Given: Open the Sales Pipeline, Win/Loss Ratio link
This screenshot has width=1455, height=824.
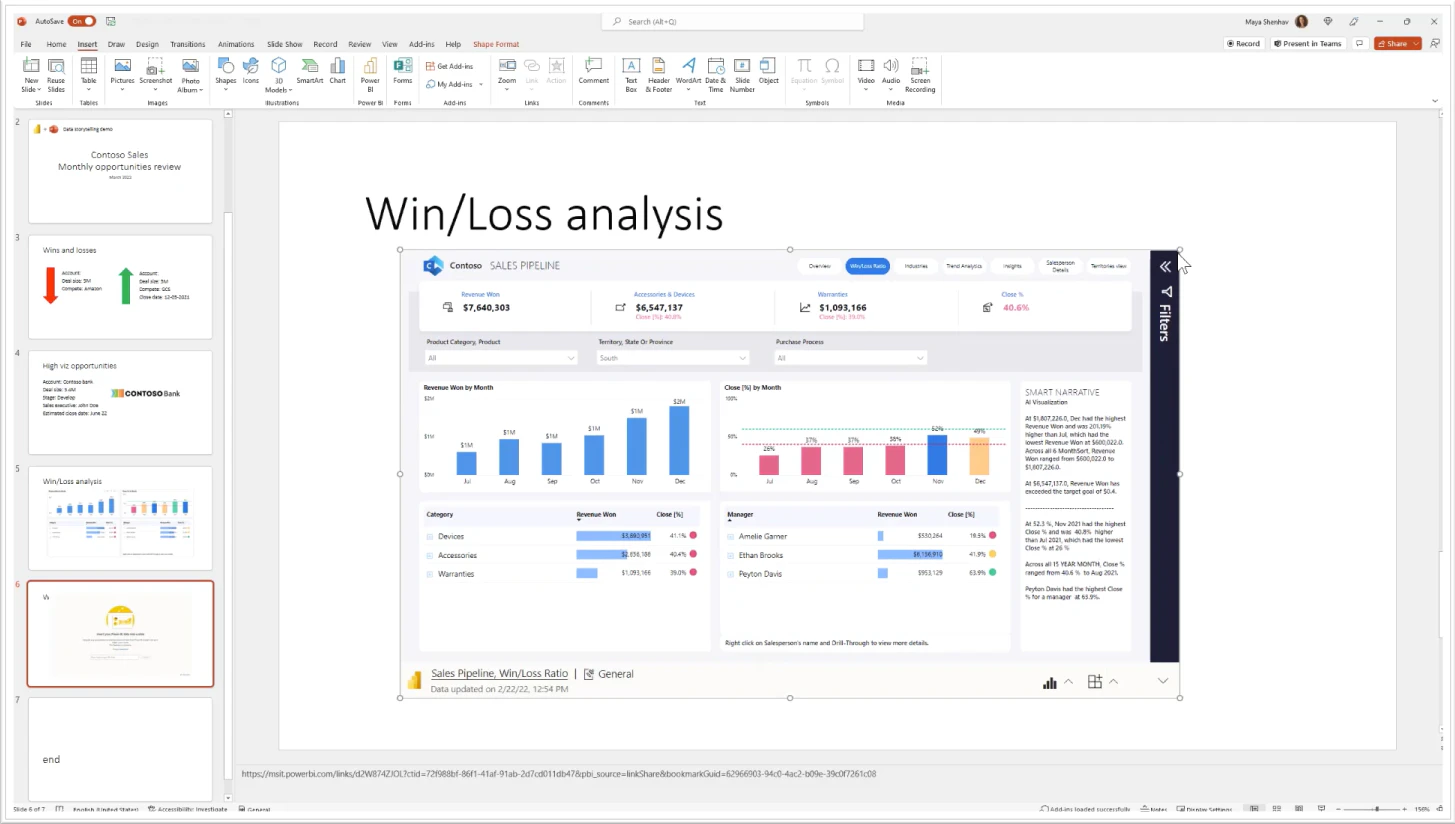Looking at the screenshot, I should point(500,674).
